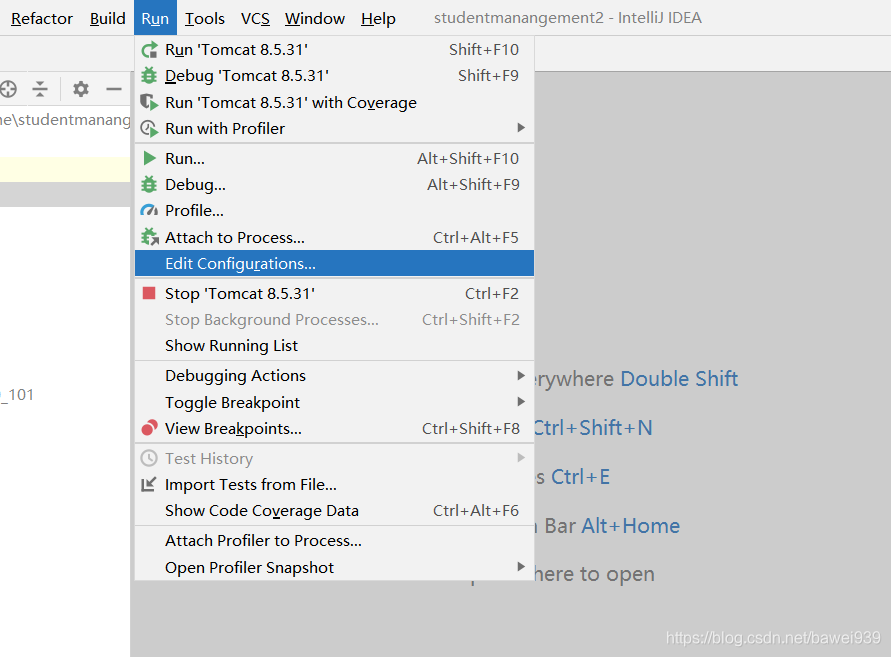This screenshot has height=657, width=891.
Task: Open the Help menu
Action: 378,18
